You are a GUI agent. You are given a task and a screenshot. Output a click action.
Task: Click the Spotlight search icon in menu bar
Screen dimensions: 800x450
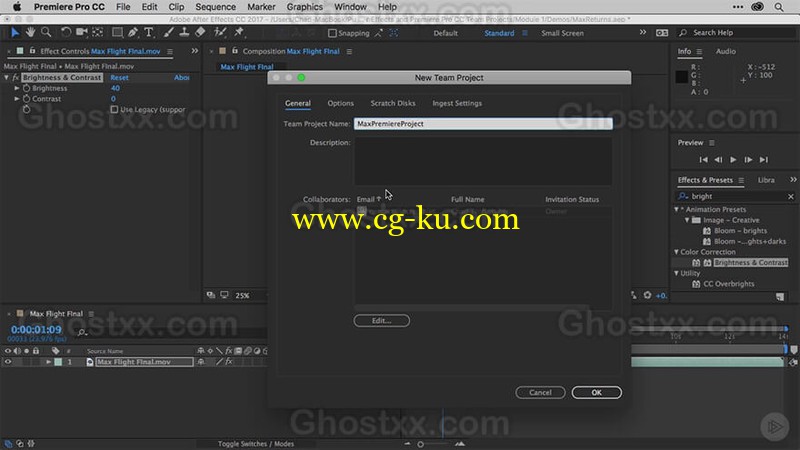tap(779, 7)
